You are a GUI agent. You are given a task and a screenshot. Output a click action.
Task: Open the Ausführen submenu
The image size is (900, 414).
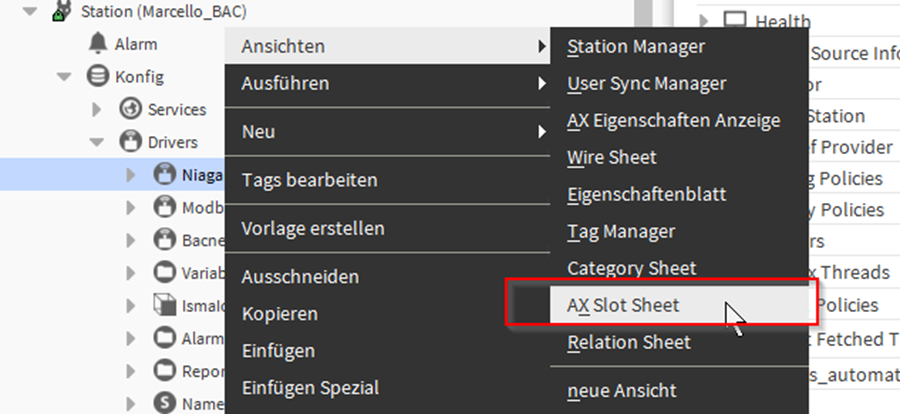(285, 84)
